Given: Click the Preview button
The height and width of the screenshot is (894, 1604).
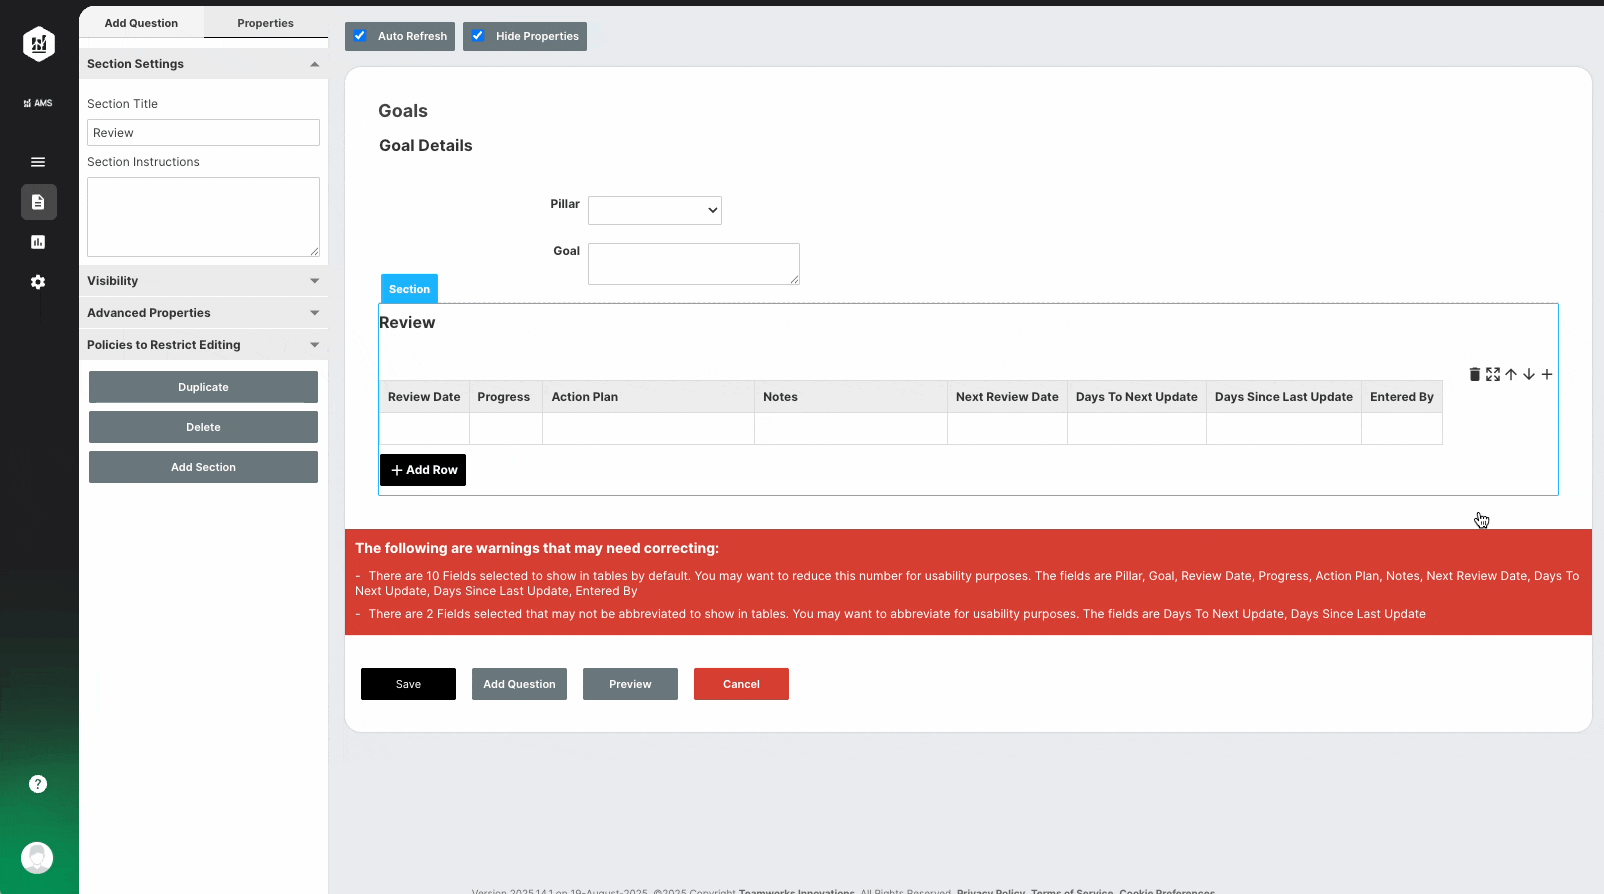Looking at the screenshot, I should click(630, 684).
